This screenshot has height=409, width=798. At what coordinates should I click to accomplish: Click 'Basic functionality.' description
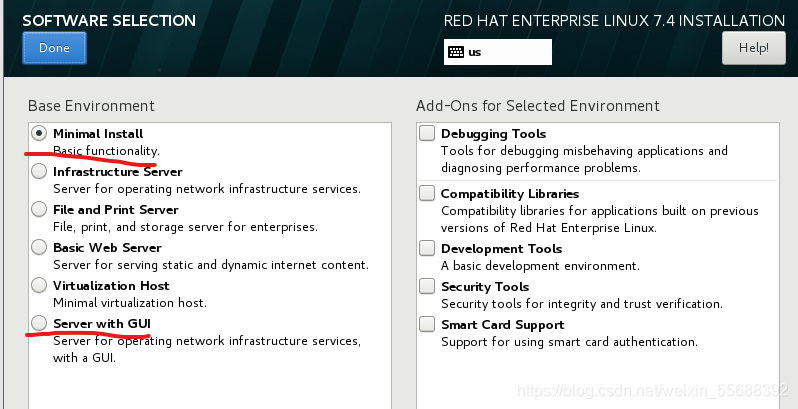click(106, 151)
